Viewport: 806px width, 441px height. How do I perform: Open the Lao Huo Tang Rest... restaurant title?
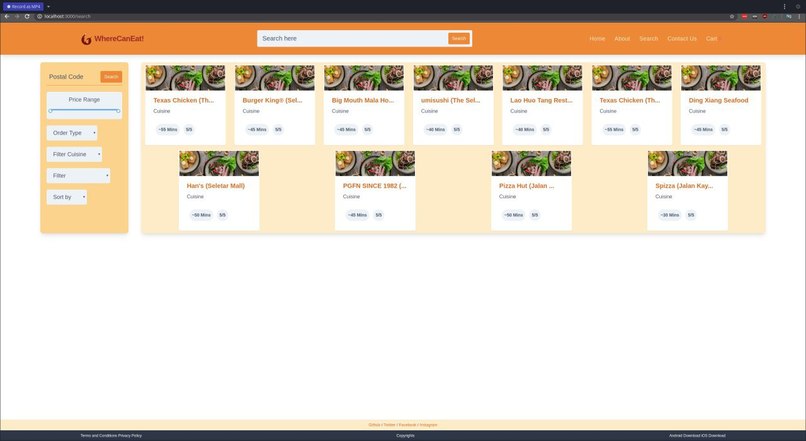(x=541, y=100)
